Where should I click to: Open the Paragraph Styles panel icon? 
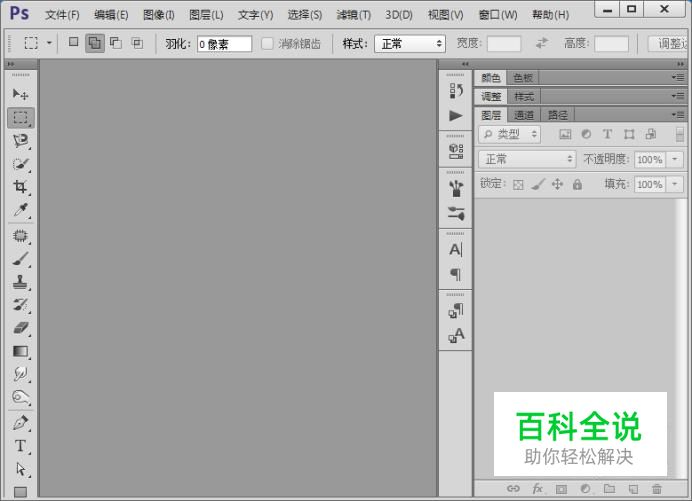tap(455, 310)
